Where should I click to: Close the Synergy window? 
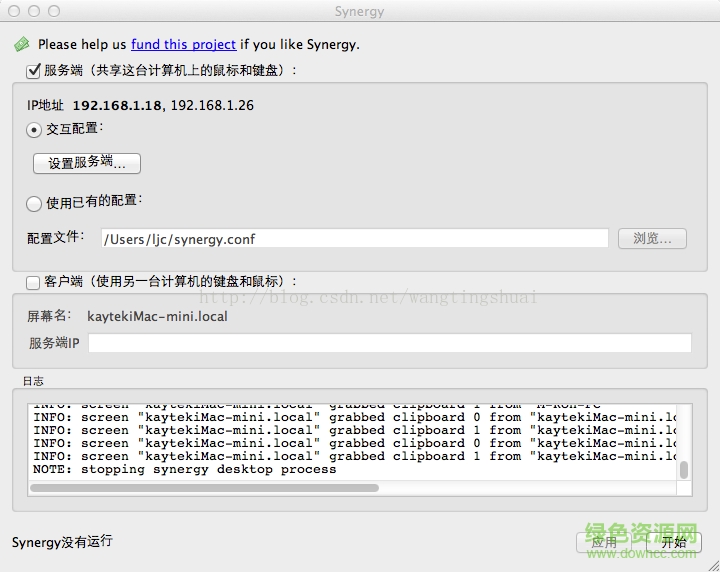(14, 11)
